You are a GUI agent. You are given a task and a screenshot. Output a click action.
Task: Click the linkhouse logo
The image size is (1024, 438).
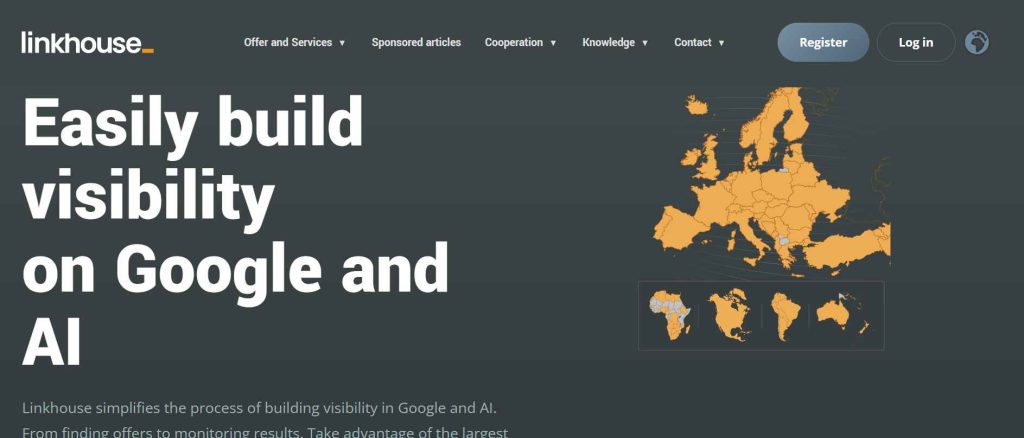point(87,42)
